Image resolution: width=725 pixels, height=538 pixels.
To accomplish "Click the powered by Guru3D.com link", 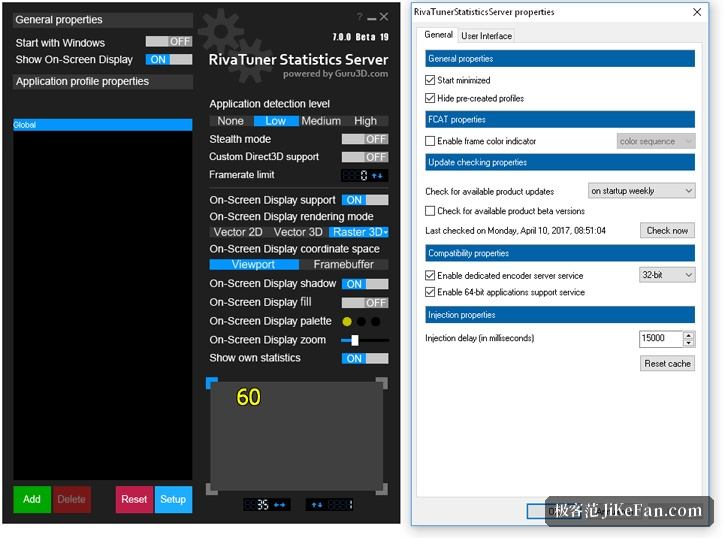I will tap(336, 74).
